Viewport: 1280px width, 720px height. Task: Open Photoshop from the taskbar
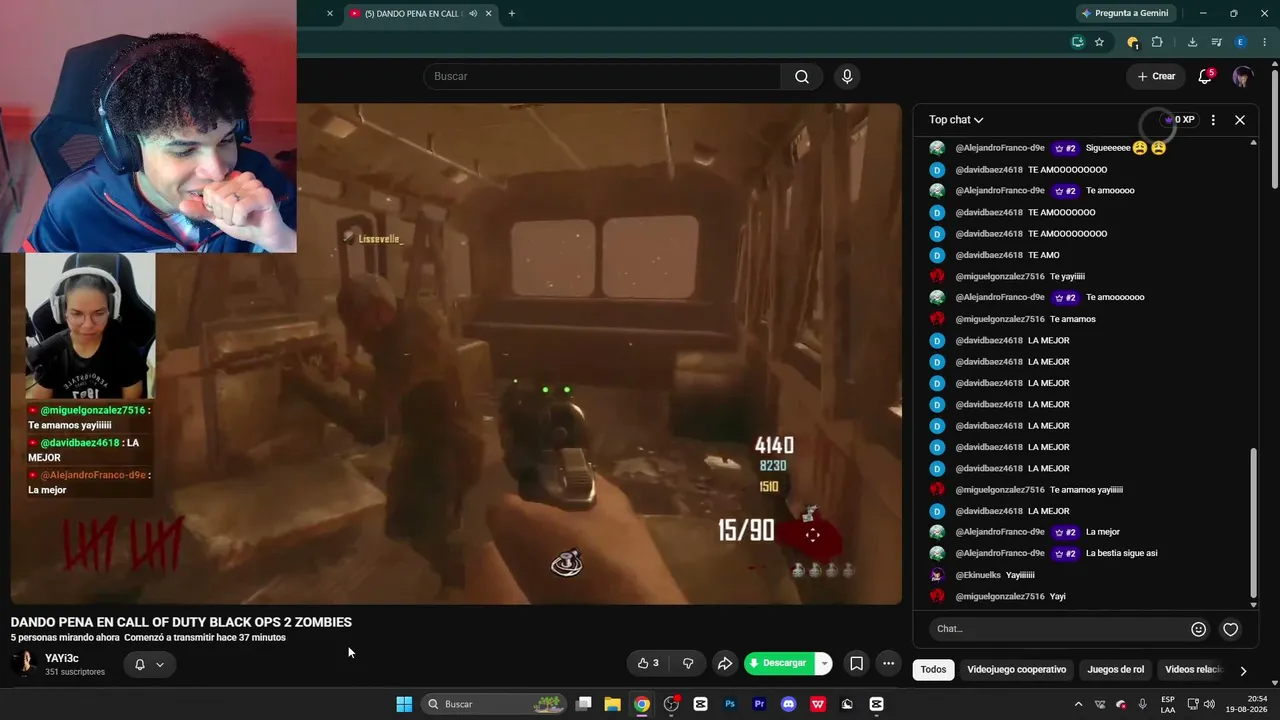[x=730, y=704]
